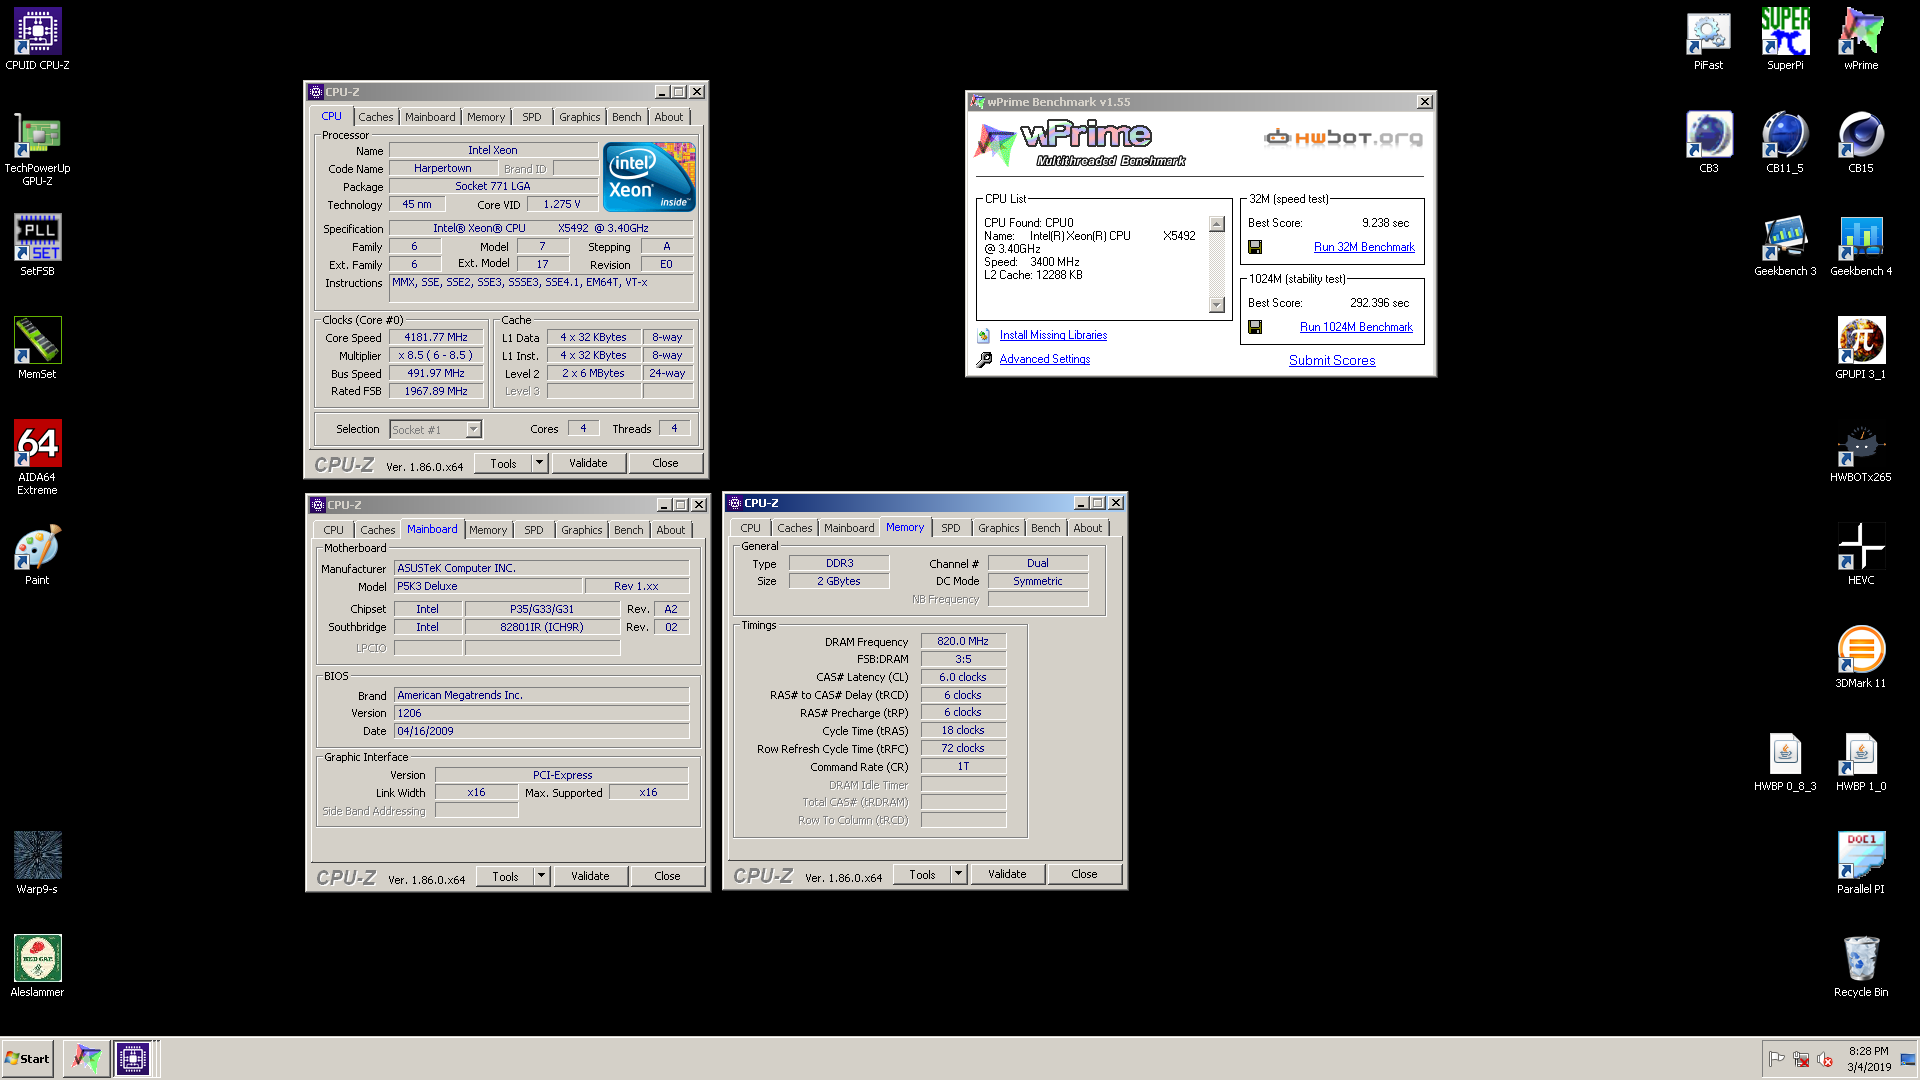Click Install Missing Libraries link
Image resolution: width=1920 pixels, height=1080 pixels.
(x=1053, y=335)
